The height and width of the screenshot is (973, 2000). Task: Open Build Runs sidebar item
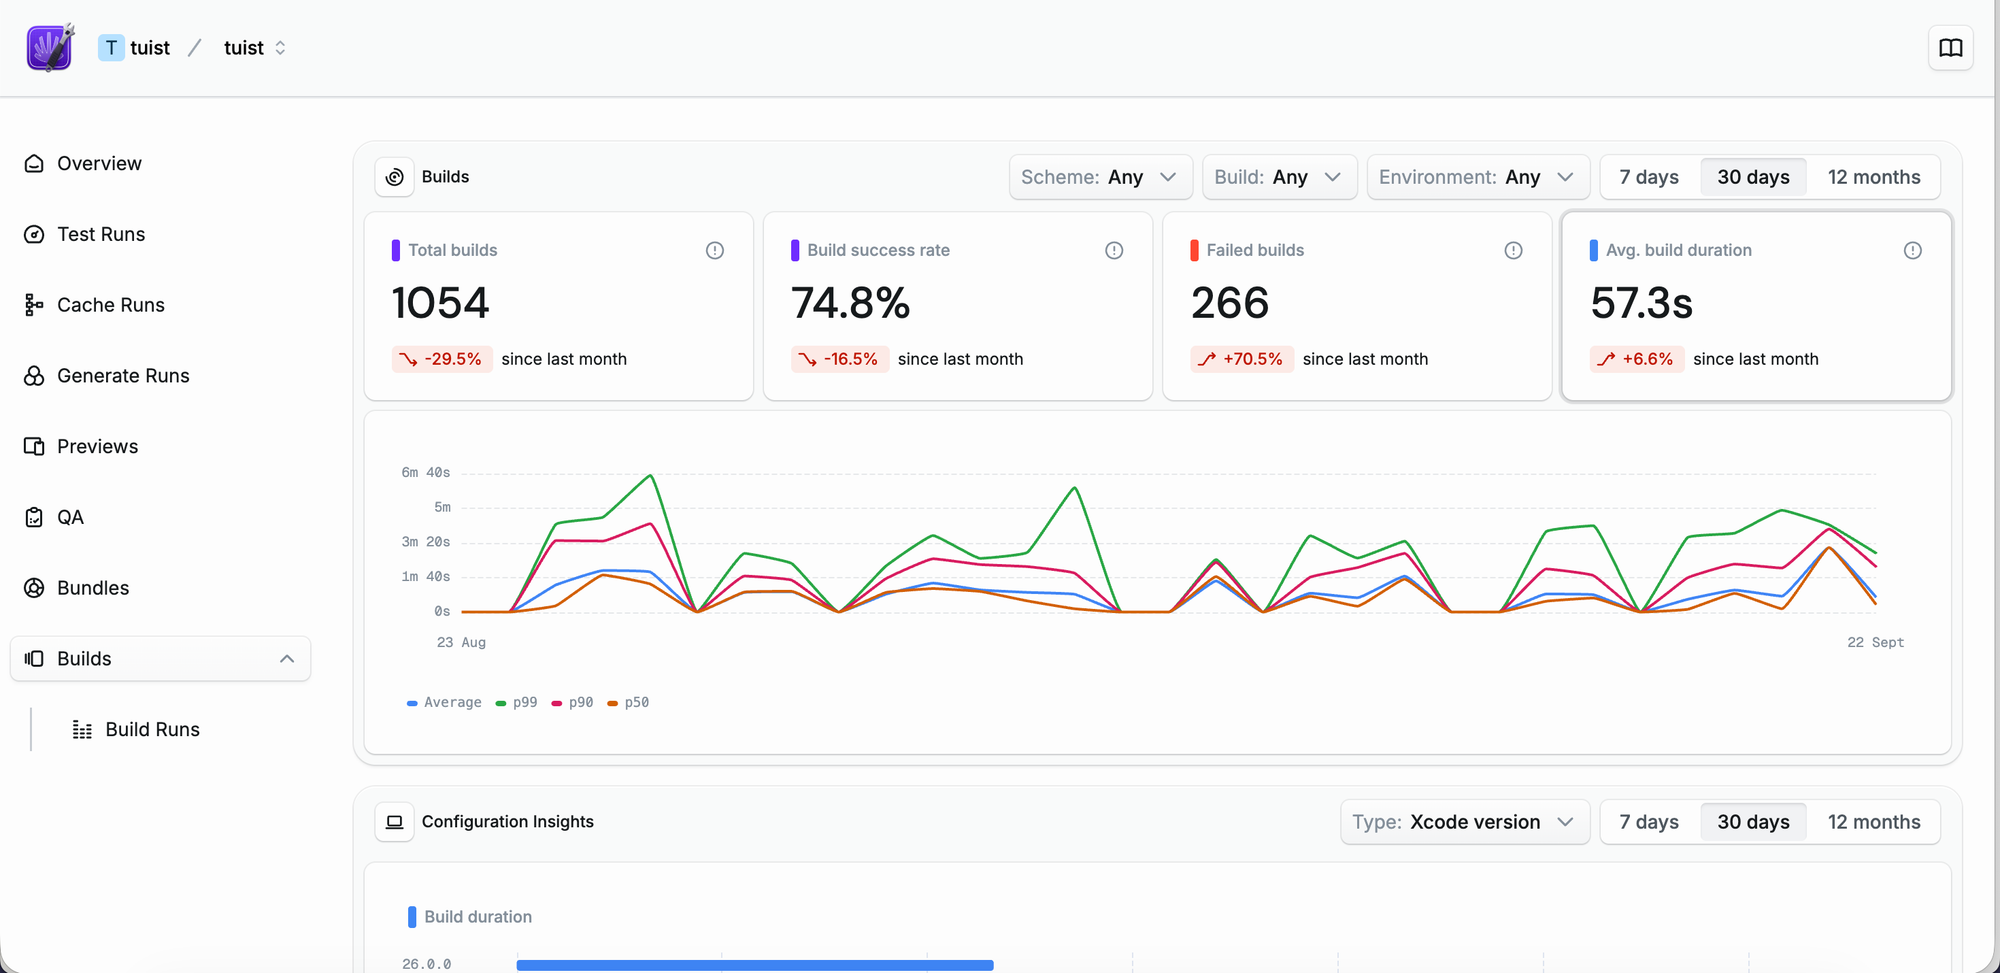pos(152,730)
